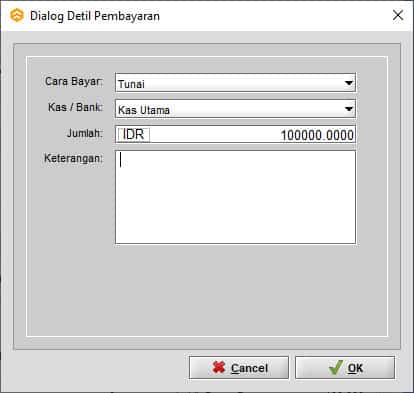Click the IDR currency label in Jumlah
This screenshot has width=414, height=393.
tap(133, 135)
